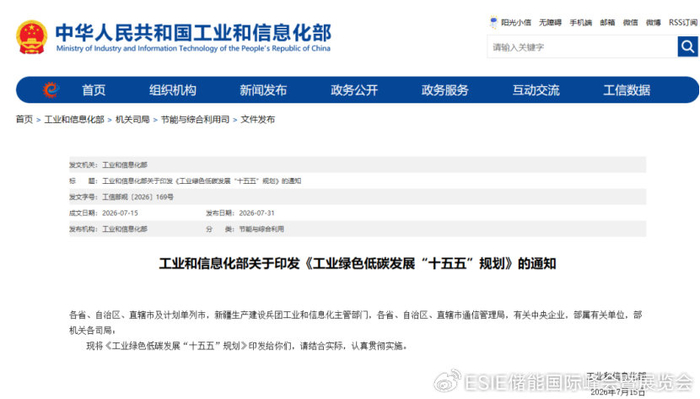700x399 pixels.
Task: Click the swirl icon in navigation bar
Action: (51, 90)
